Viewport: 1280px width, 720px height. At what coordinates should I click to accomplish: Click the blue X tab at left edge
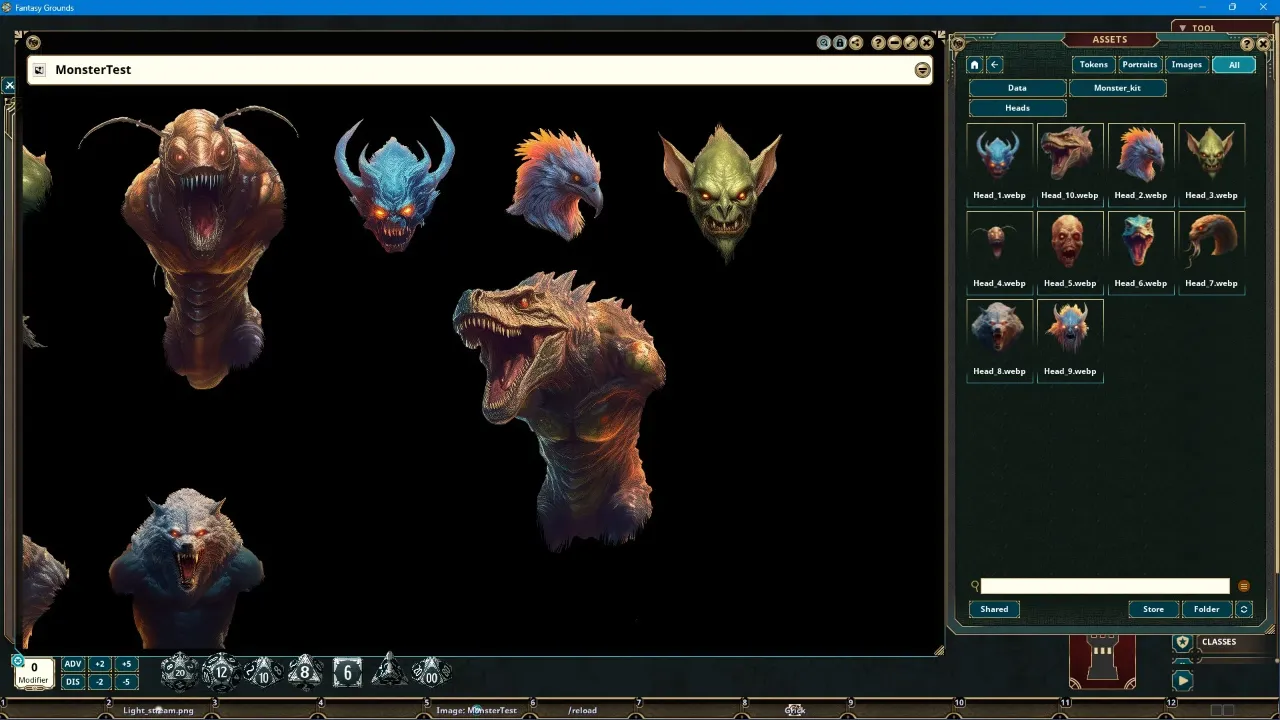(9, 86)
